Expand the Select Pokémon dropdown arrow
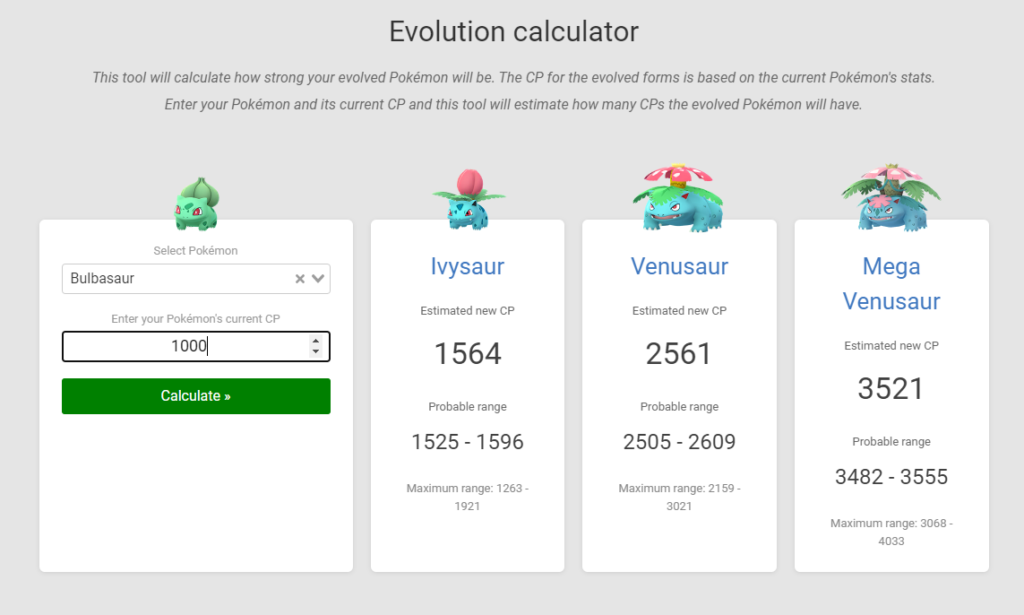The image size is (1024, 615). click(318, 279)
